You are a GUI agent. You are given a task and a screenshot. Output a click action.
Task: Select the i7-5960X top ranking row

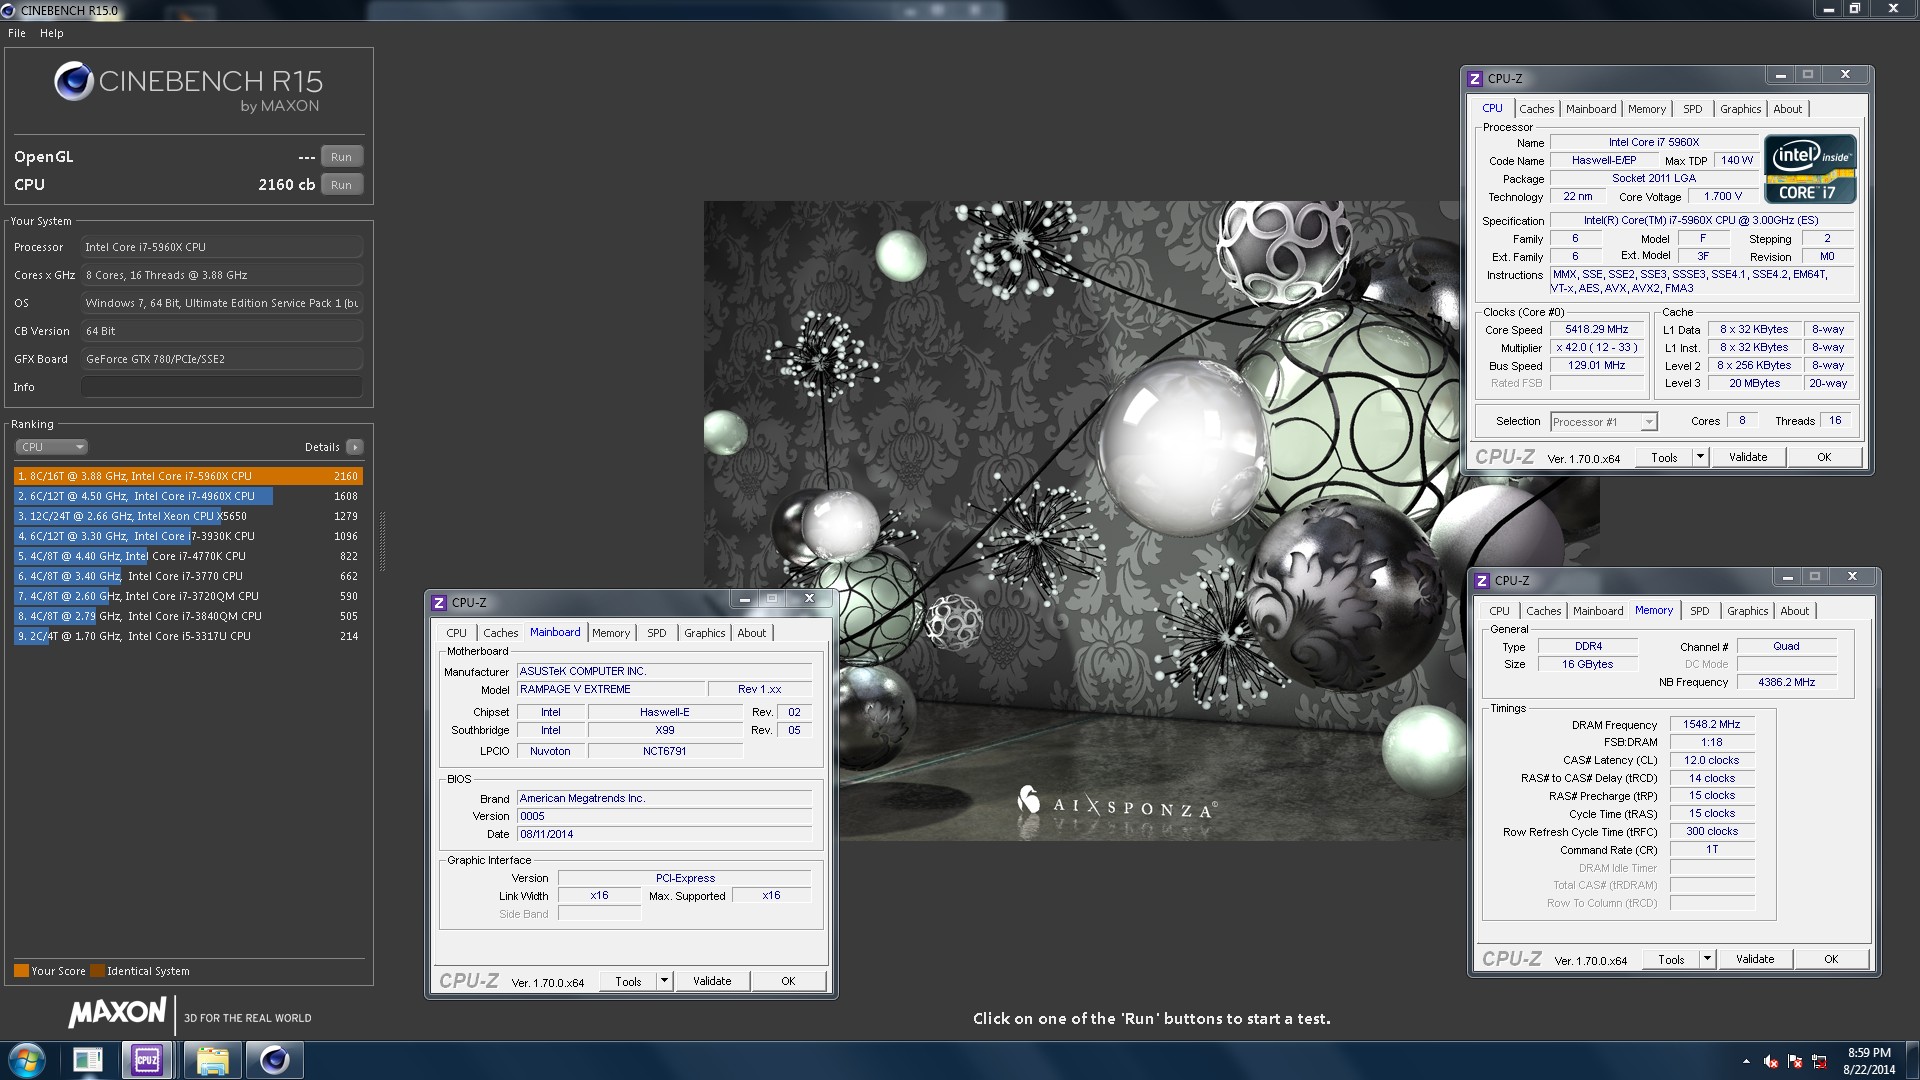[x=188, y=476]
